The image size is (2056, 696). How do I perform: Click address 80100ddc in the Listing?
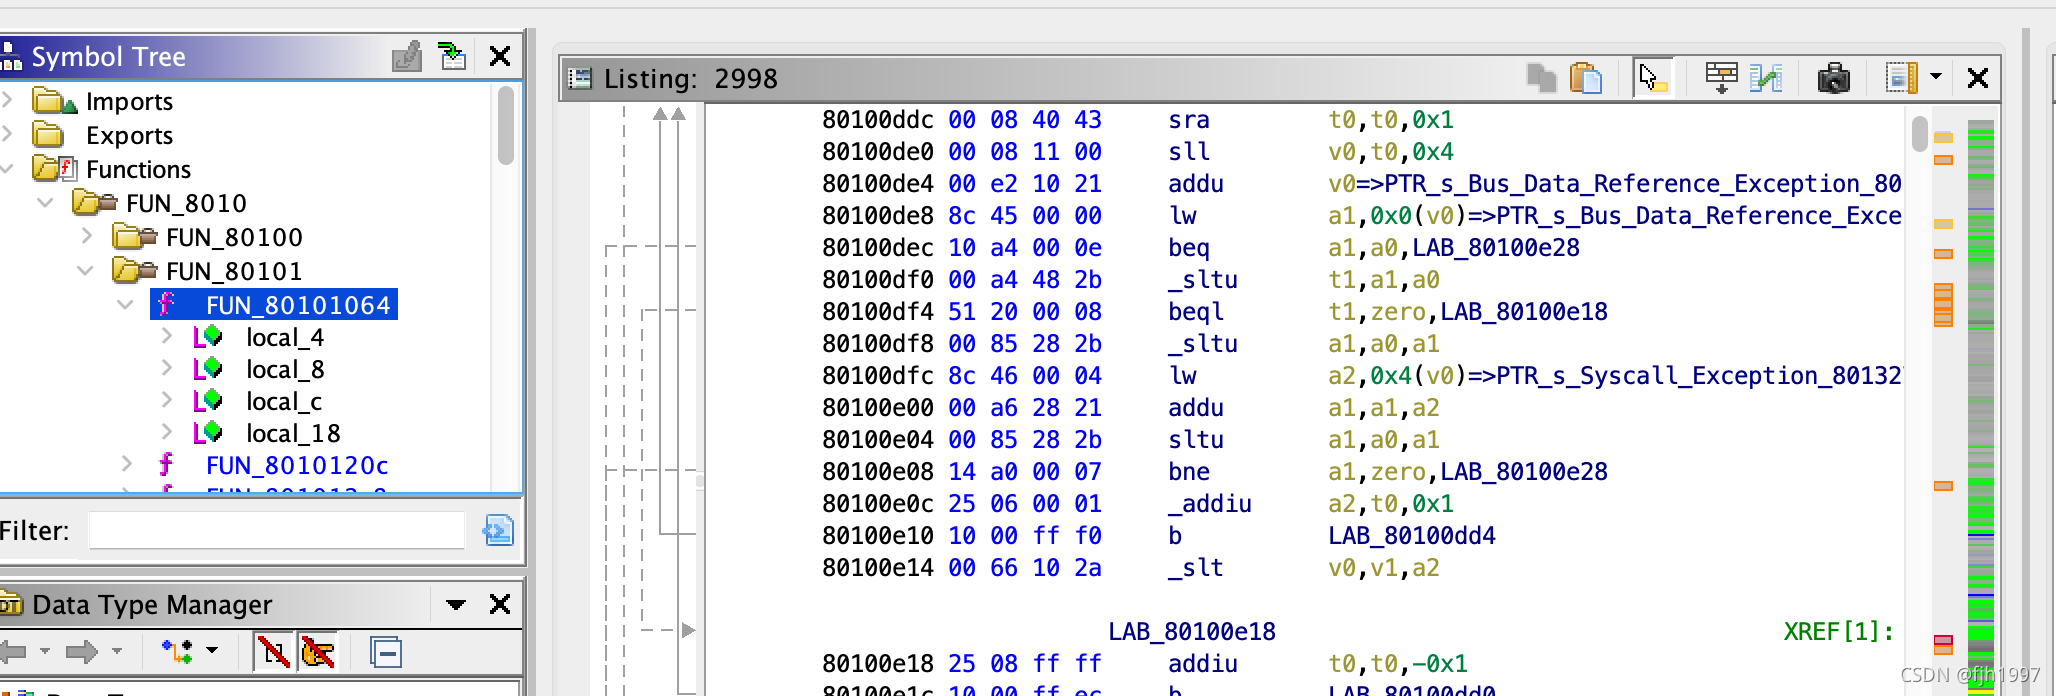(877, 120)
